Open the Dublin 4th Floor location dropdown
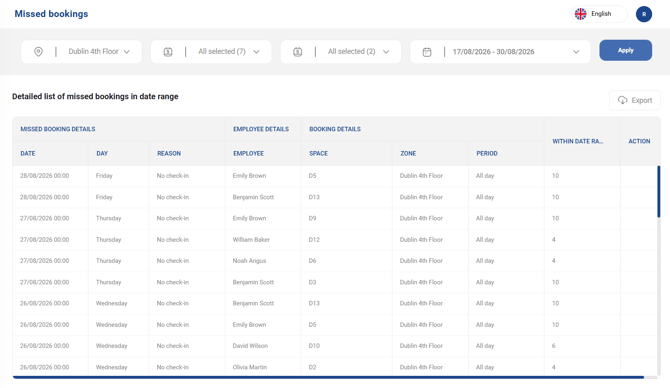Screen dimensions: 670x388 (x=81, y=52)
